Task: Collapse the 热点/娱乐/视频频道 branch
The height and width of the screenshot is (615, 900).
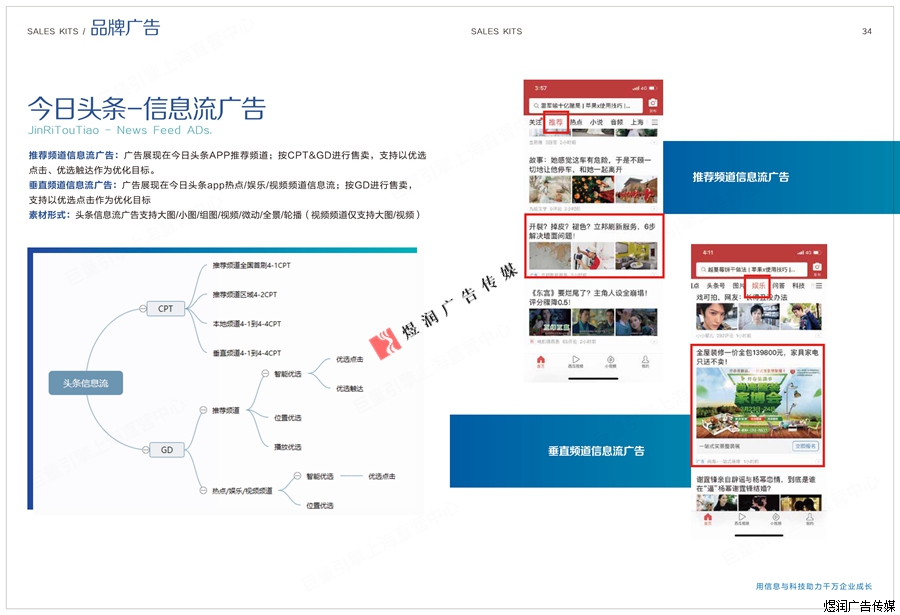Action: point(203,490)
